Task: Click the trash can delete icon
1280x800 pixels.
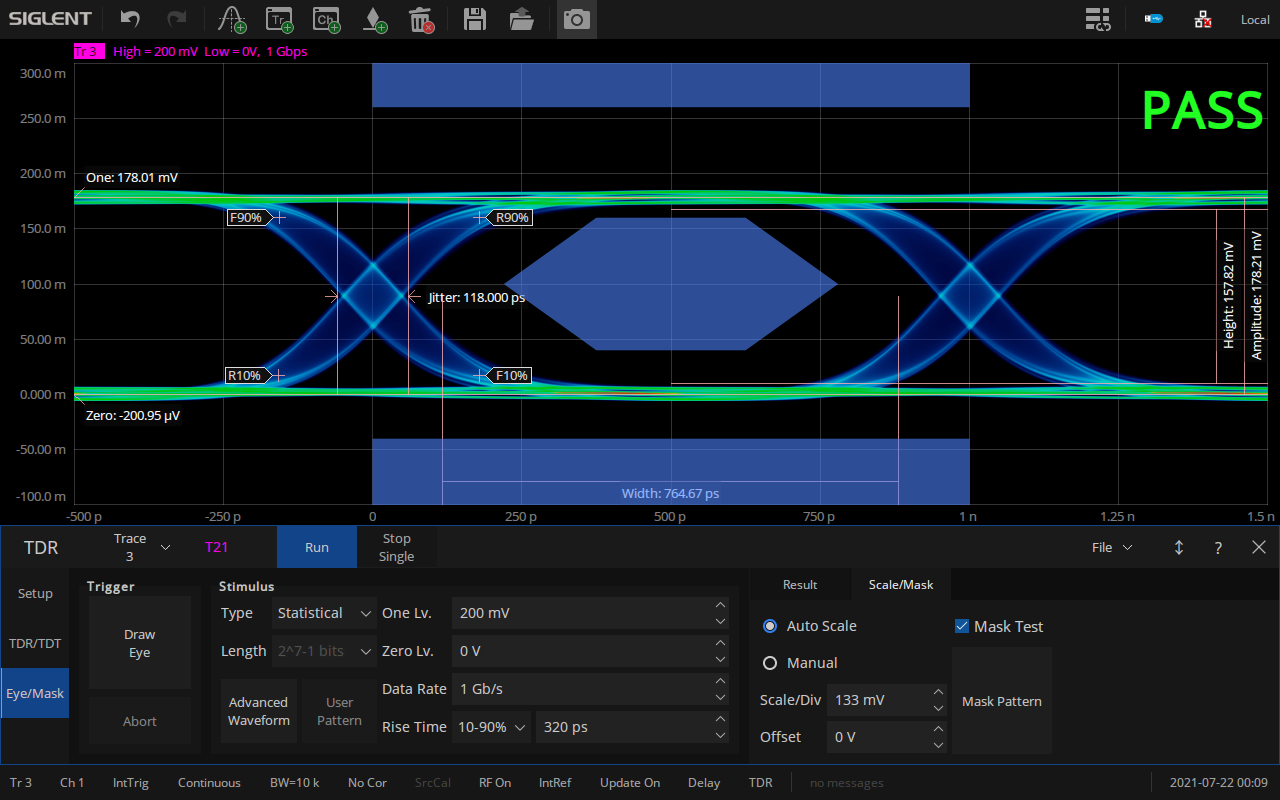Action: pos(421,19)
